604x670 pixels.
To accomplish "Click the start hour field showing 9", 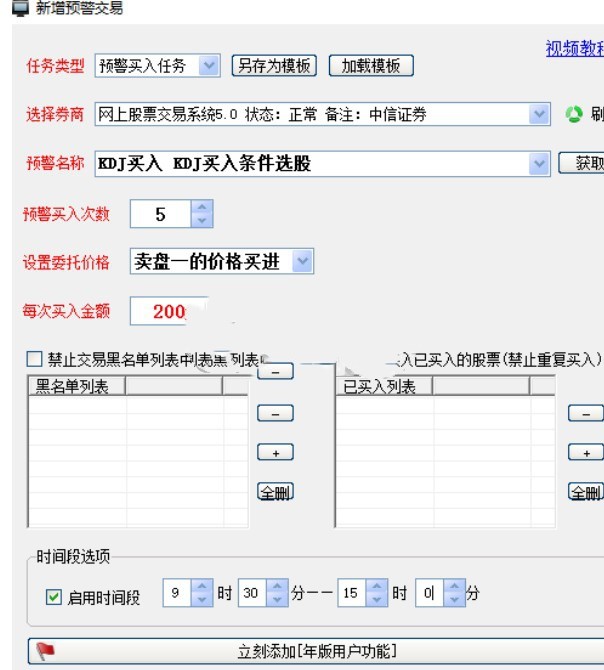I will coord(177,593).
